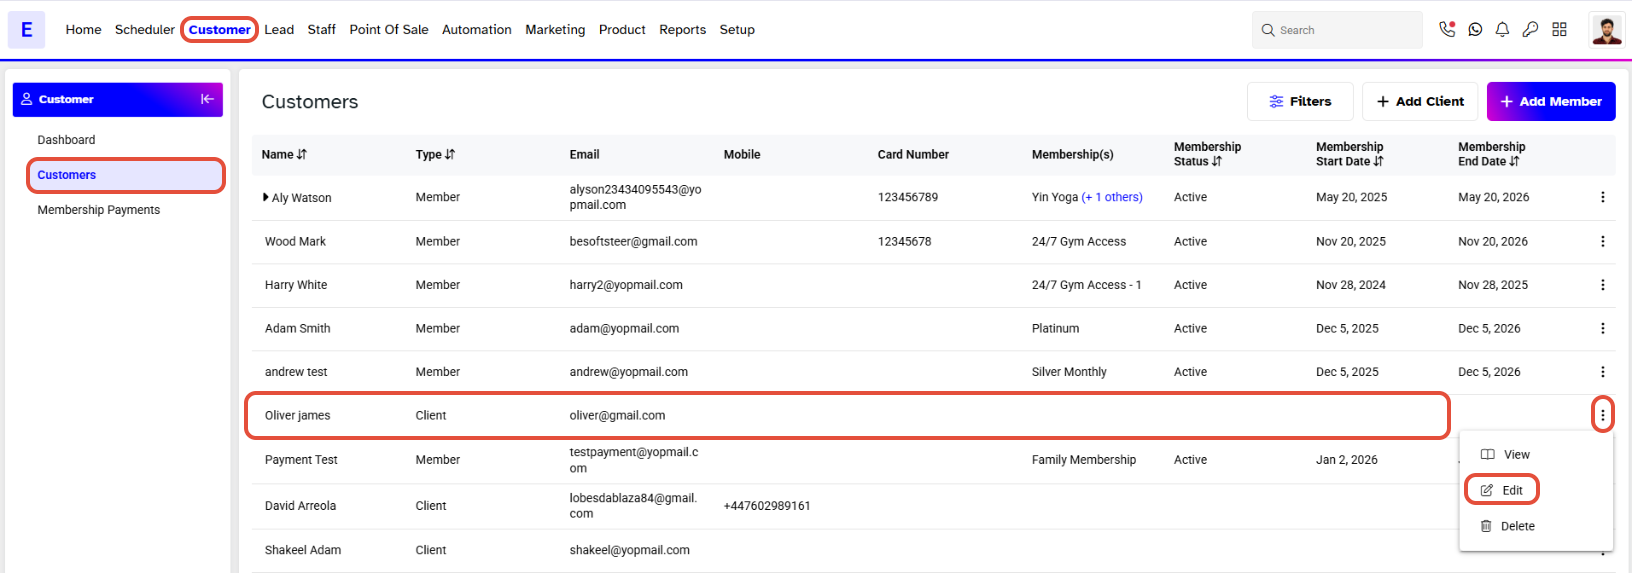Open the notifications bell
The width and height of the screenshot is (1632, 573).
tap(1502, 30)
